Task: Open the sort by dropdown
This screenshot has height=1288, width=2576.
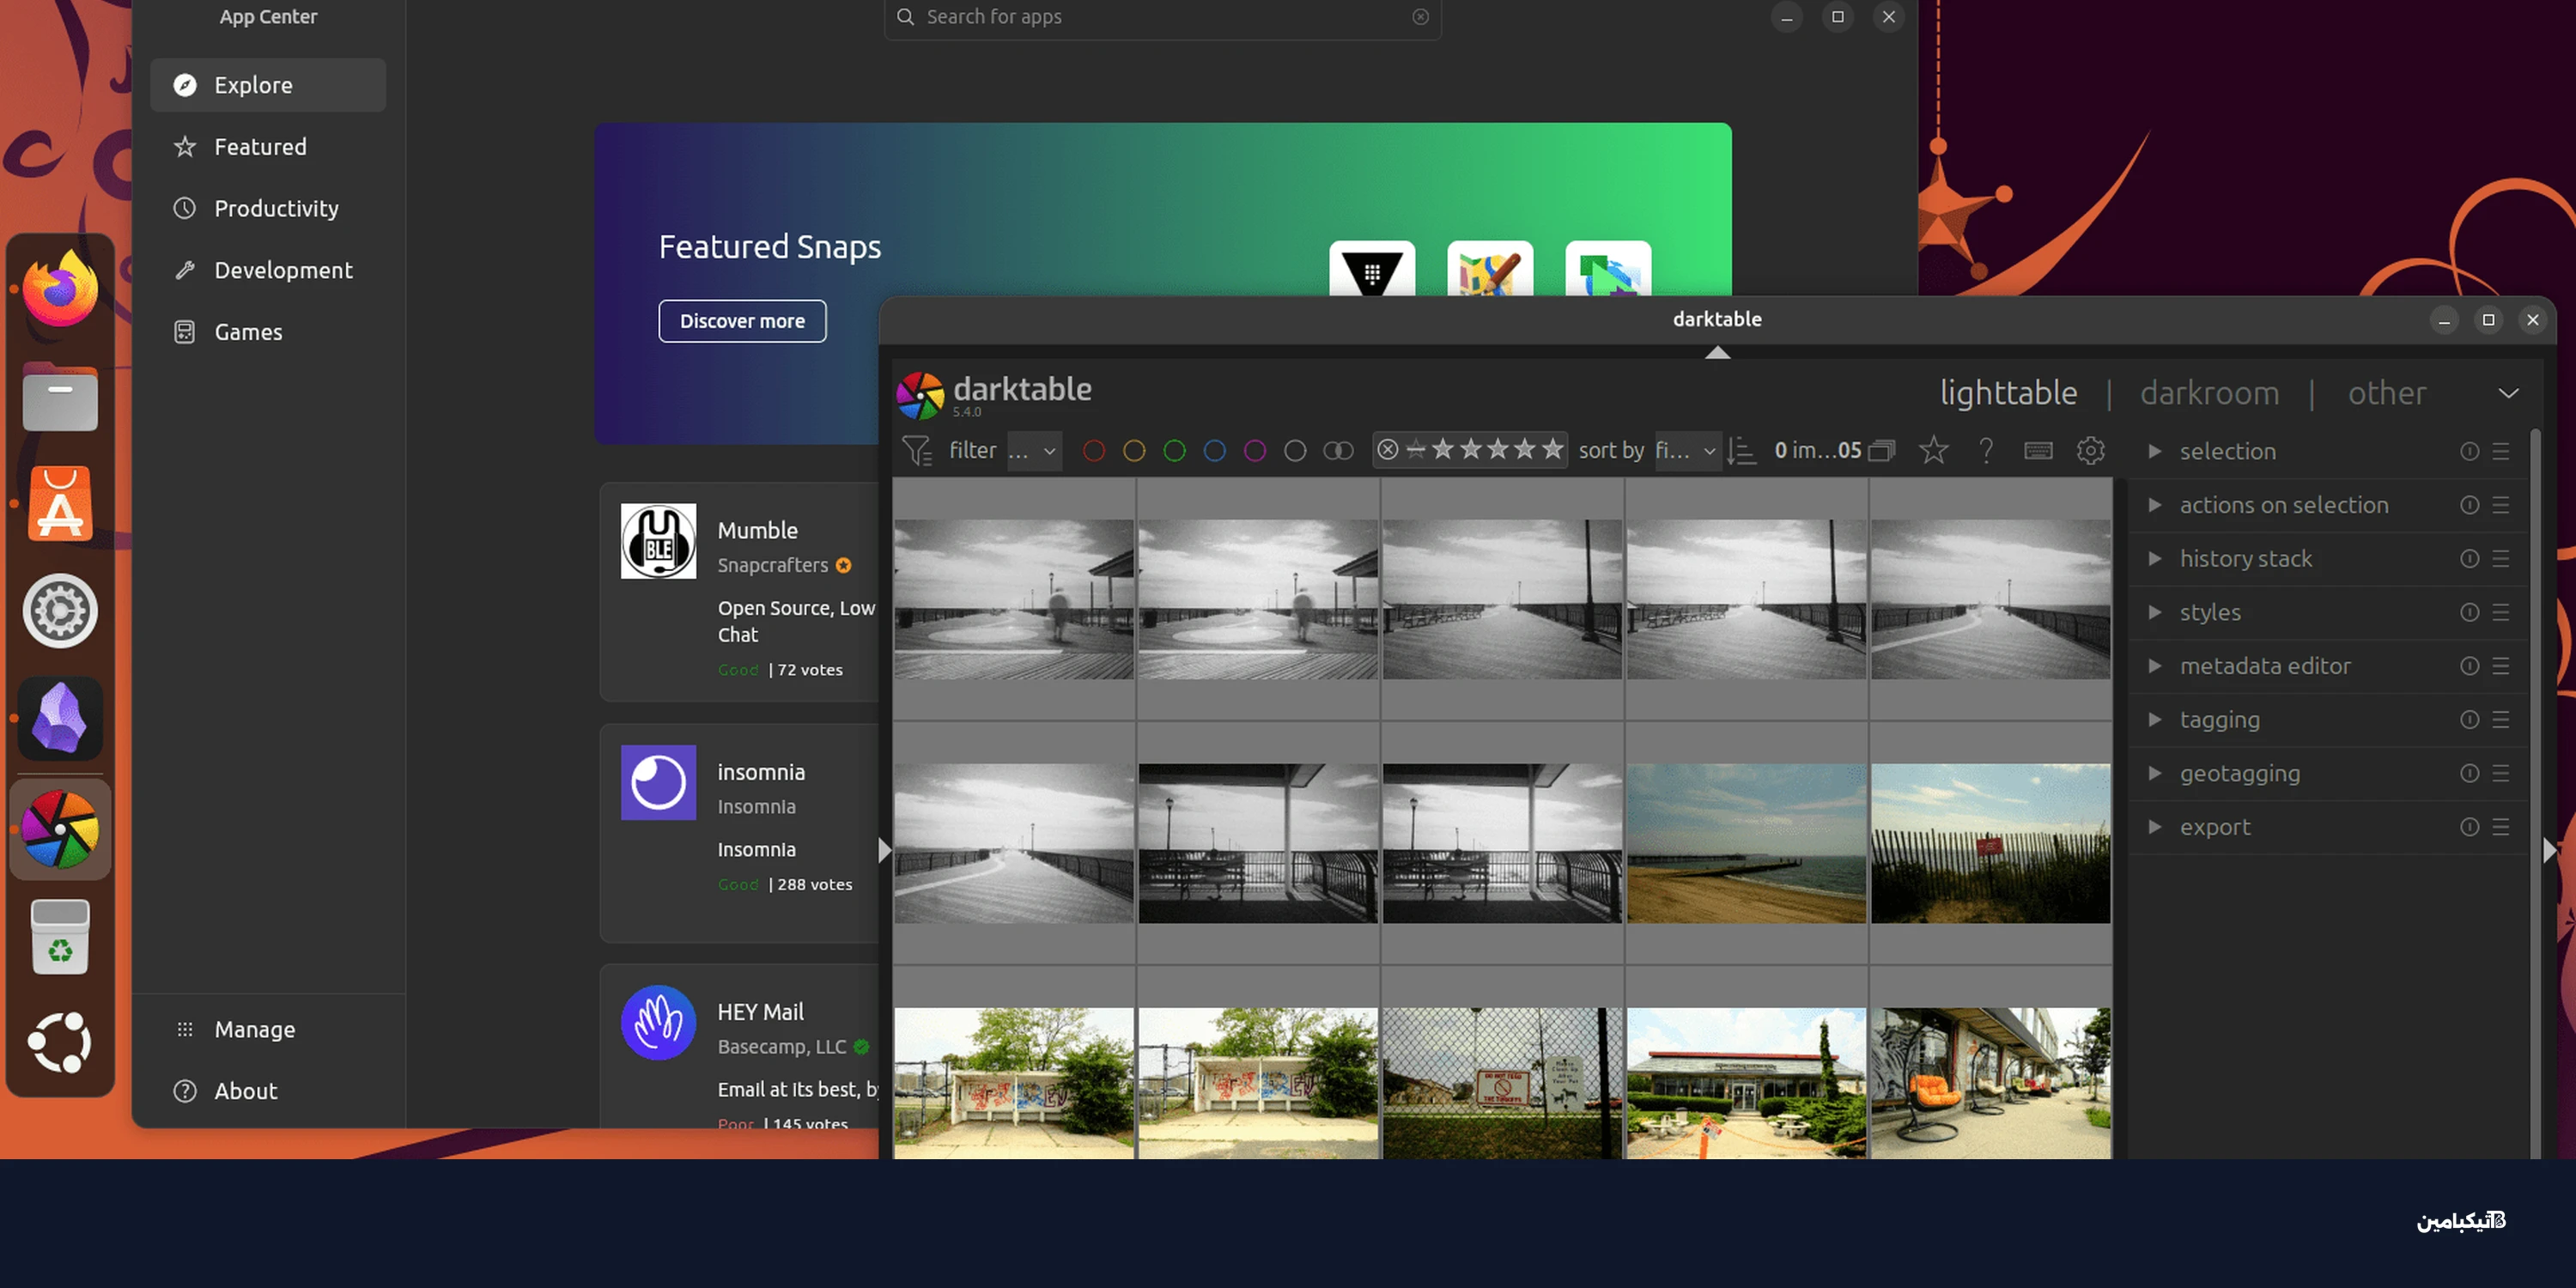Action: [x=1686, y=451]
